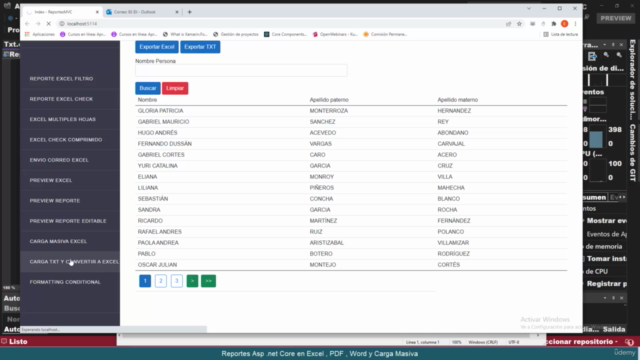Go to page 2 of results
Image resolution: width=640 pixels, height=360 pixels.
tap(161, 281)
